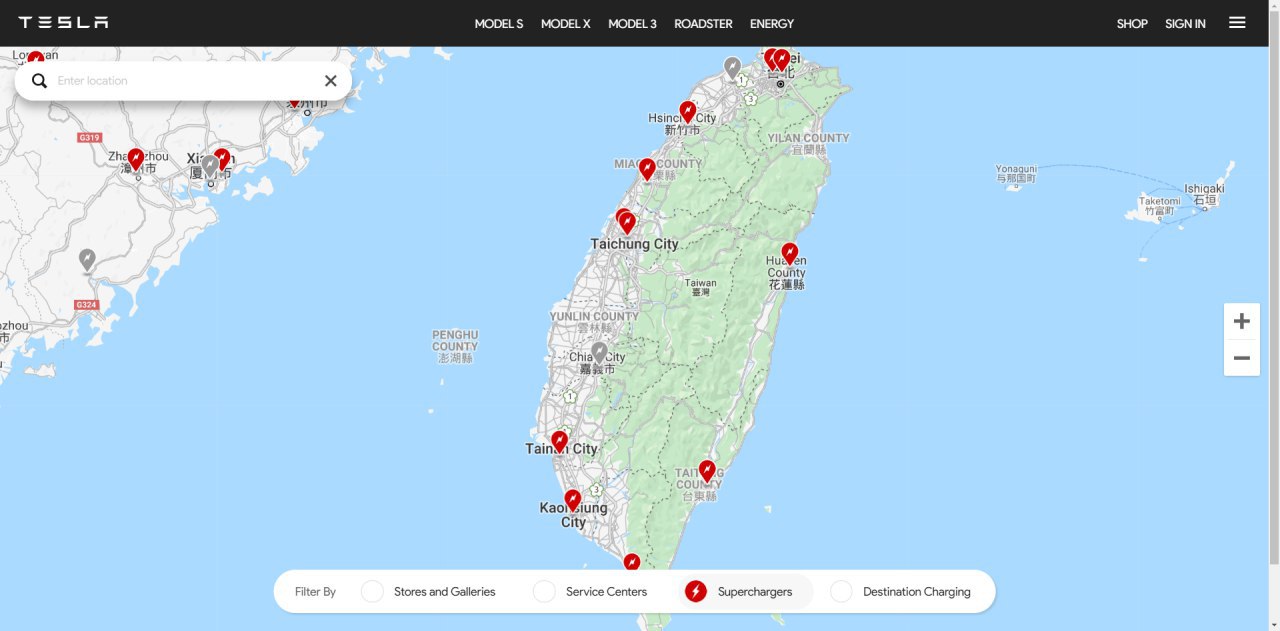The height and width of the screenshot is (631, 1280).
Task: Enable the Stores and Galleries filter
Action: pos(372,592)
